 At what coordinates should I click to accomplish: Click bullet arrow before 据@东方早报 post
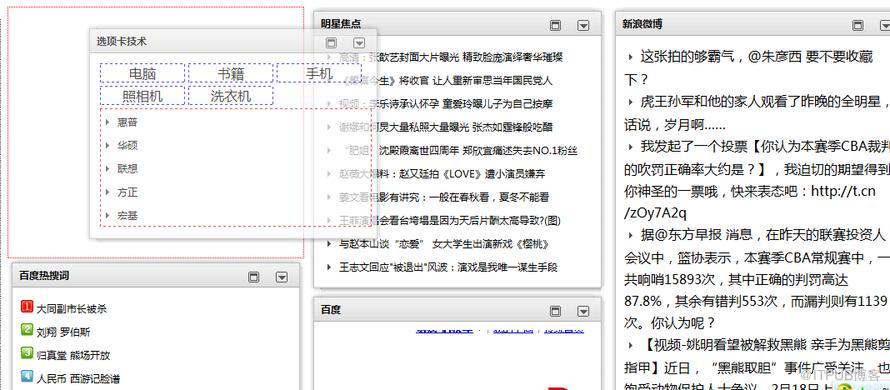630,235
